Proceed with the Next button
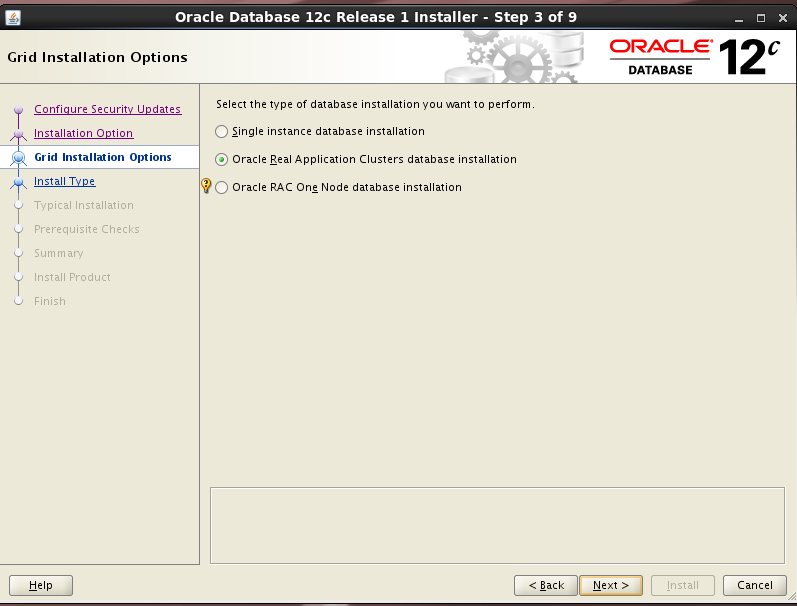The width and height of the screenshot is (797, 606). point(611,585)
